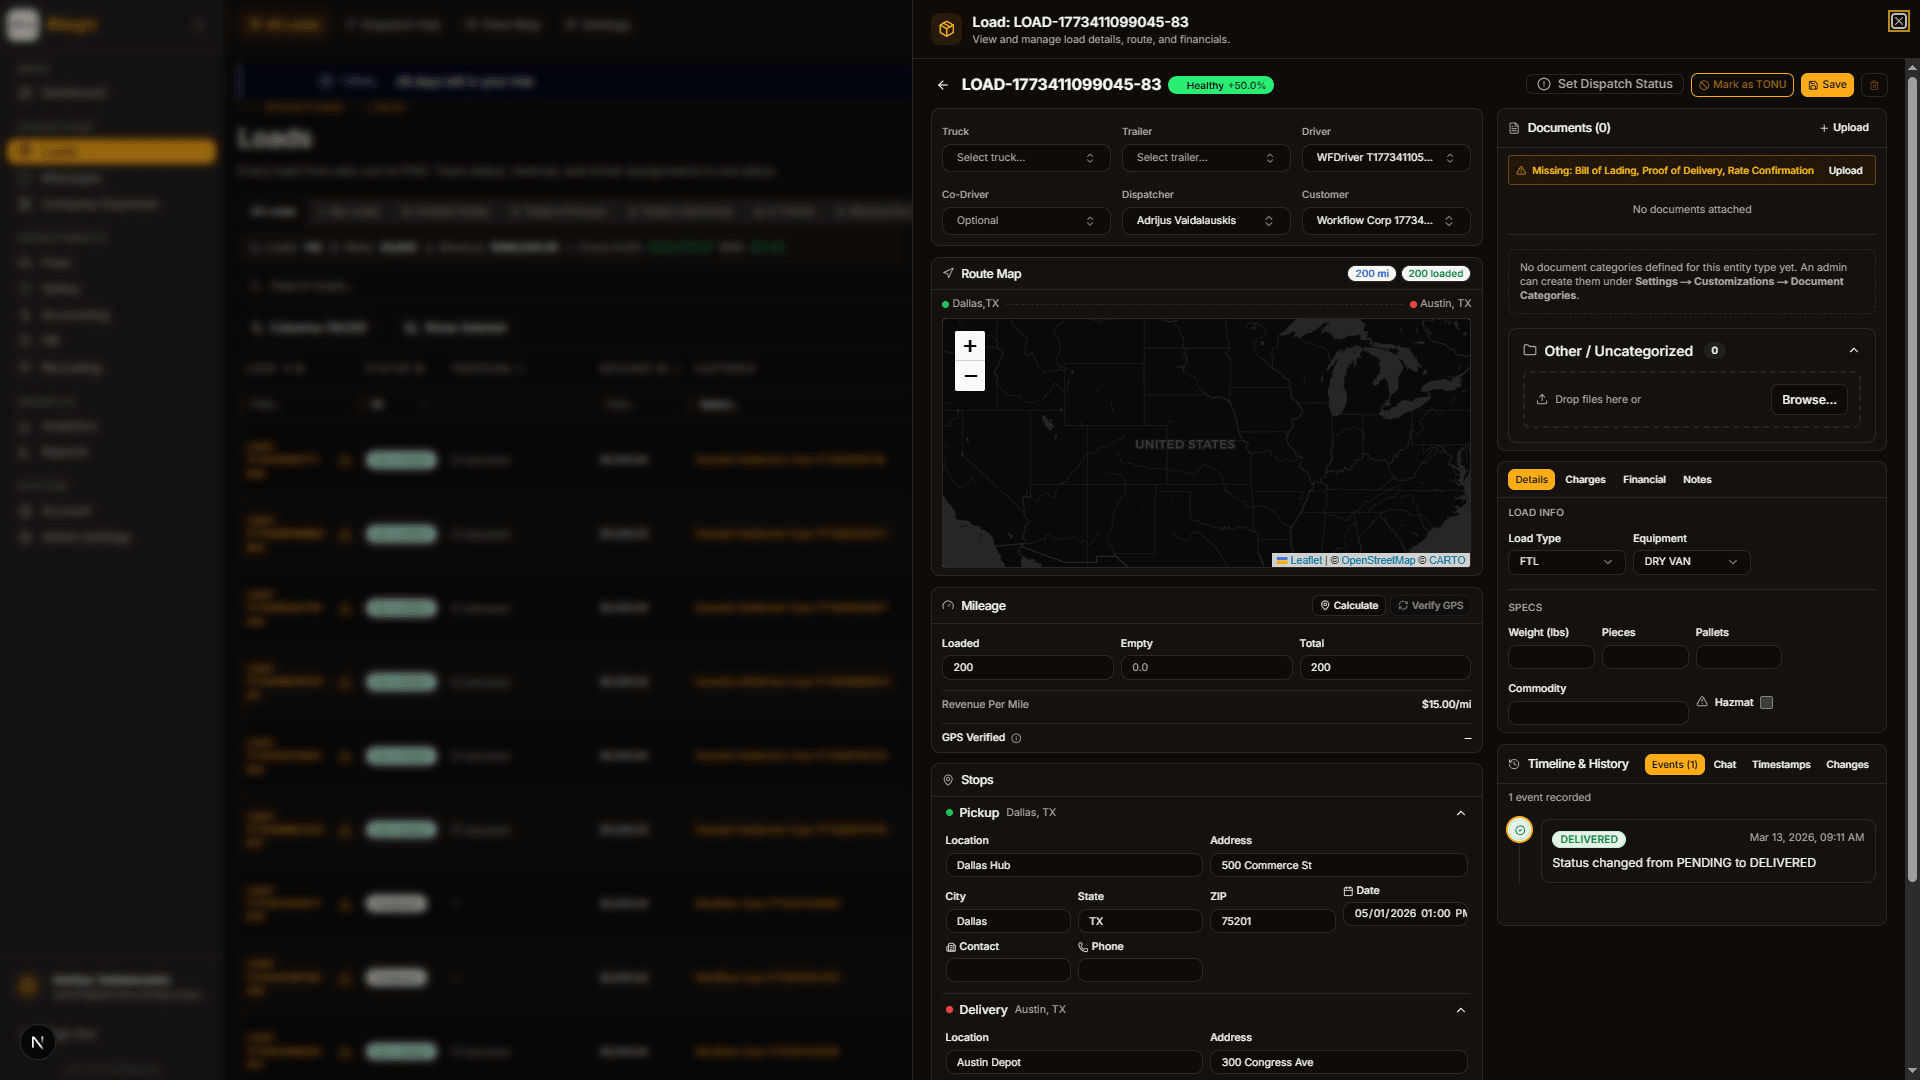1920x1080 pixels.
Task: Click Calculate mileage button
Action: pos(1349,606)
